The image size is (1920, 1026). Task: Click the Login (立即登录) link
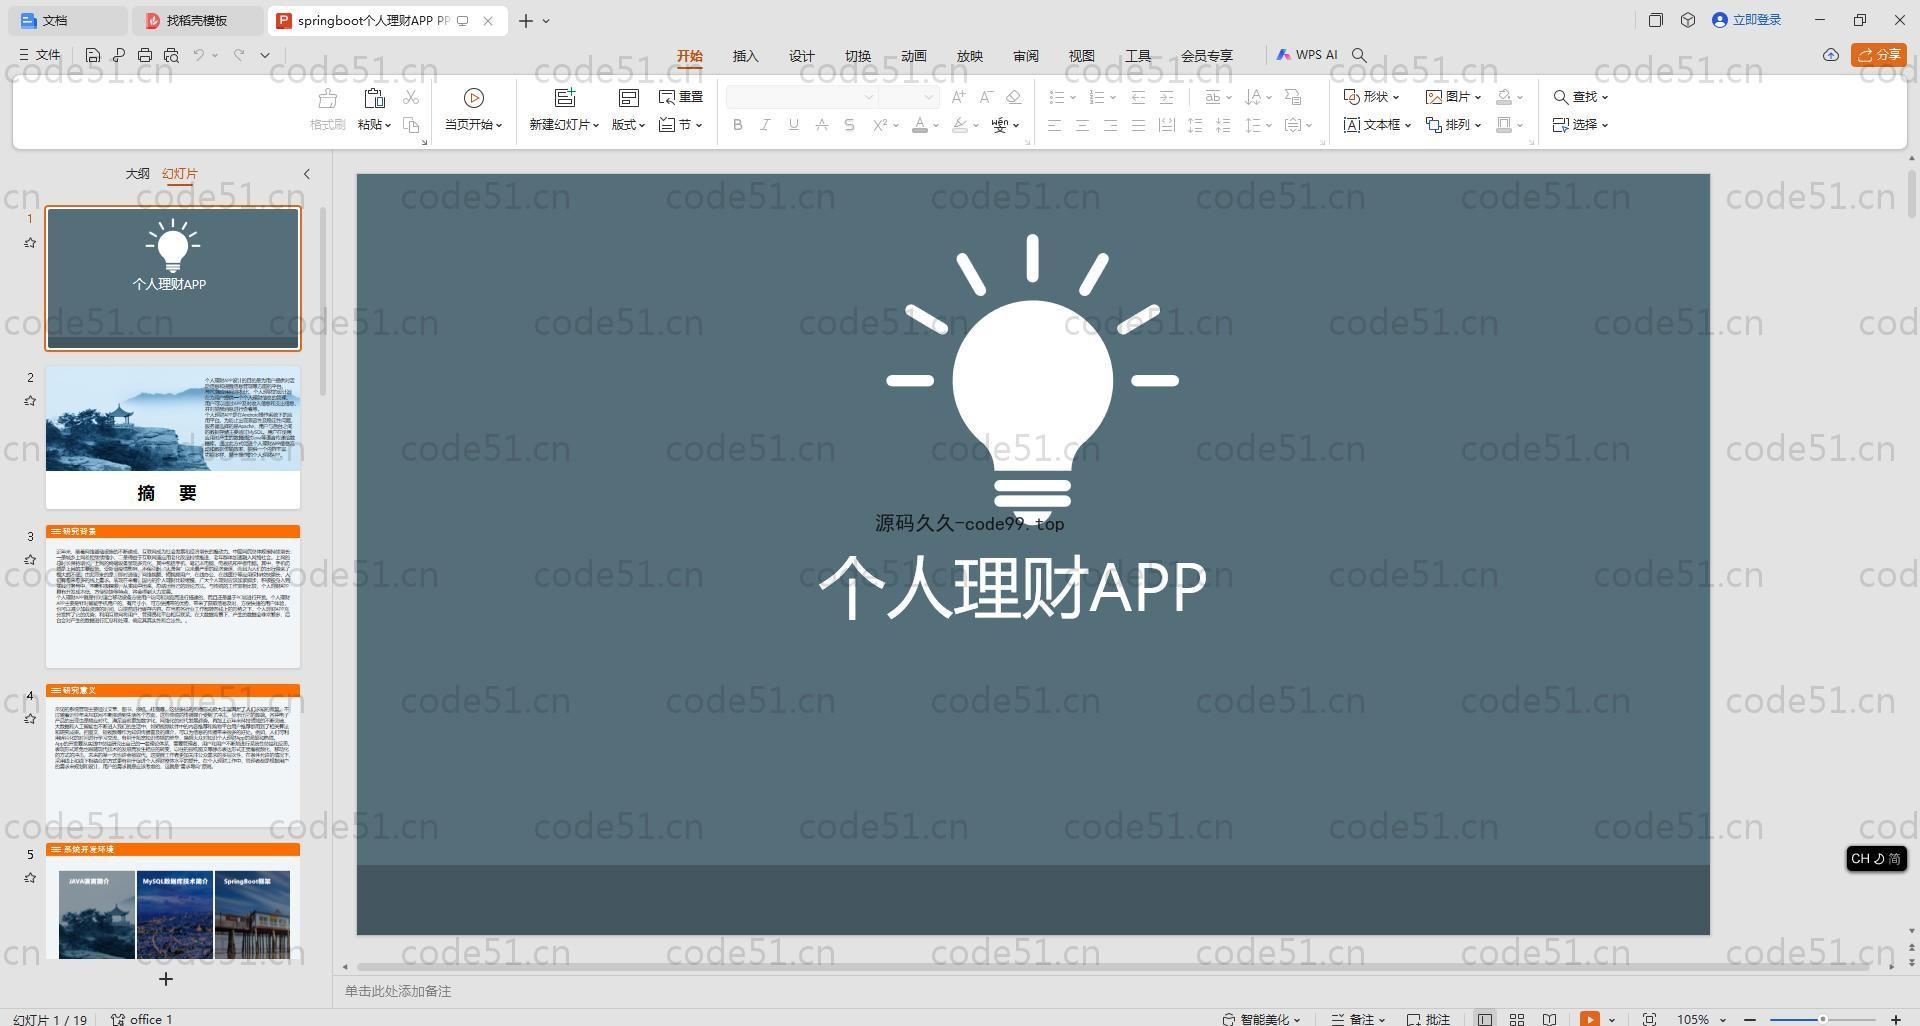1747,20
